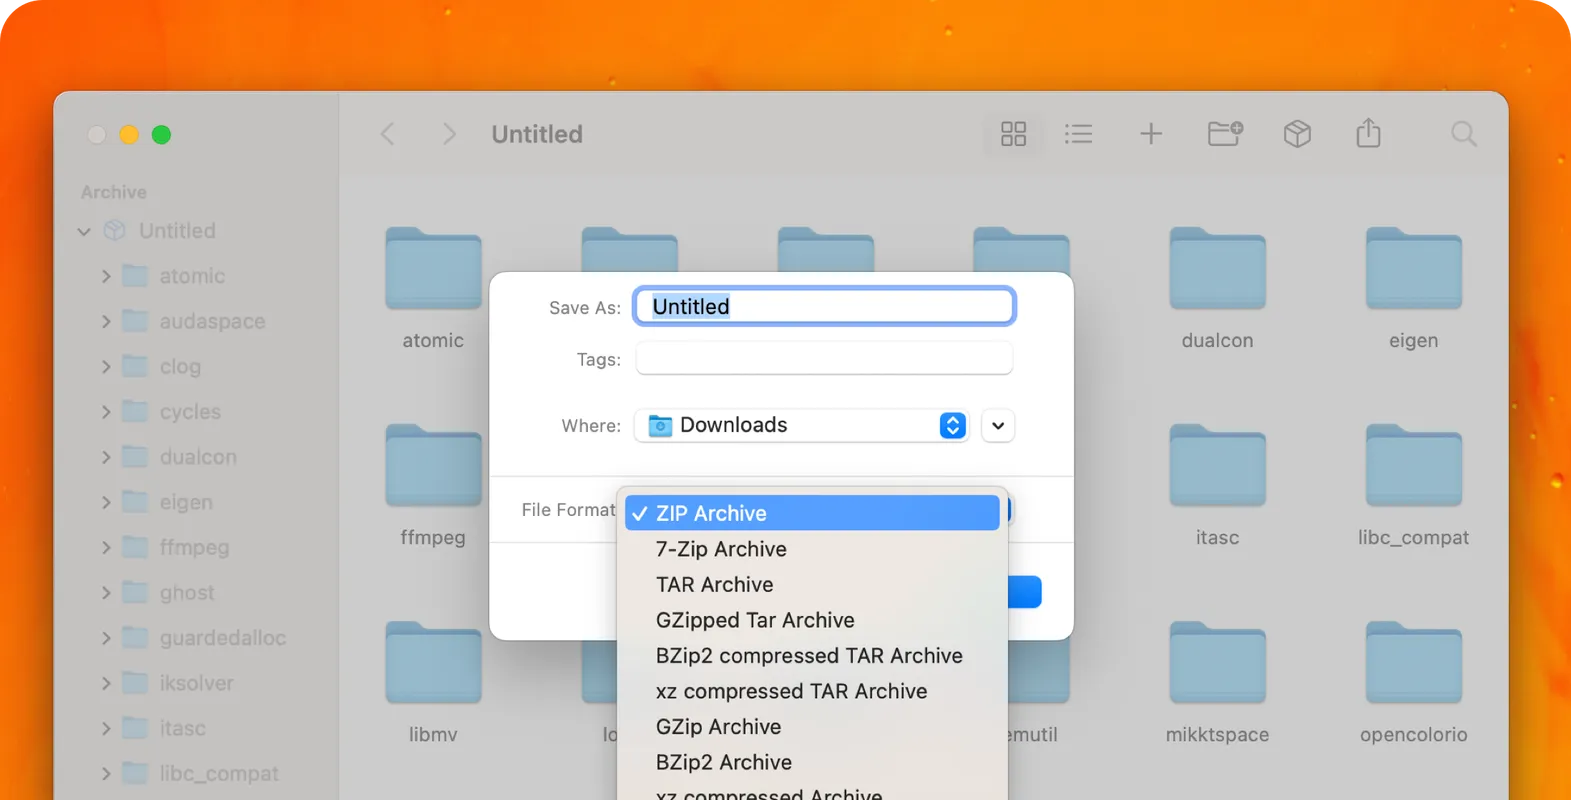Choose 7-Zip Archive format
Image resolution: width=1571 pixels, height=800 pixels.
click(x=721, y=549)
